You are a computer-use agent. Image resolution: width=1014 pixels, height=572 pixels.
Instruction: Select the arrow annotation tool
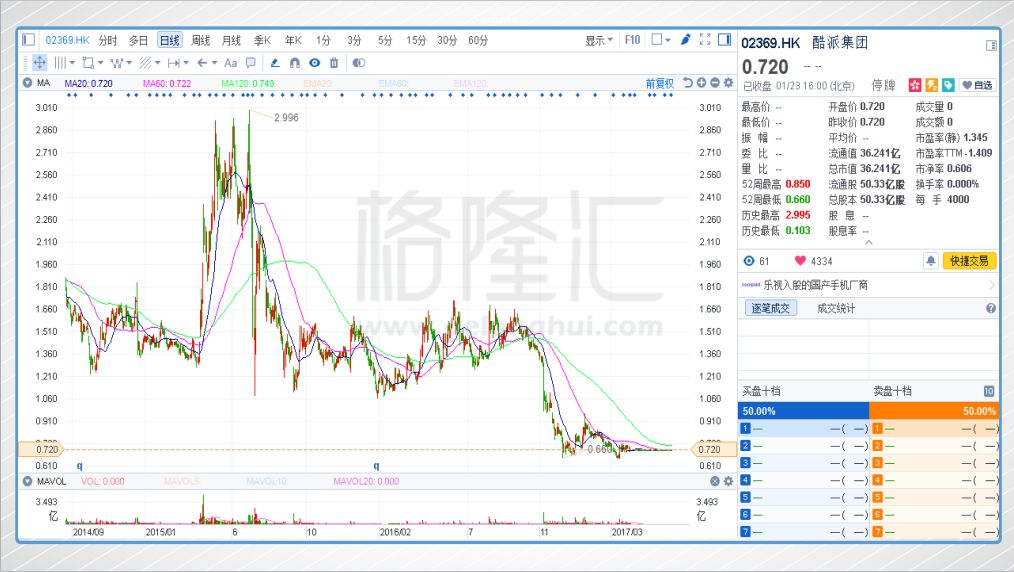point(202,63)
